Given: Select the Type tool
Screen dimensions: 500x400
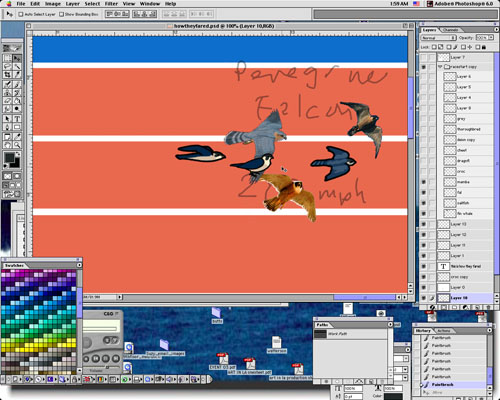Looking at the screenshot, I should (x=17, y=118).
